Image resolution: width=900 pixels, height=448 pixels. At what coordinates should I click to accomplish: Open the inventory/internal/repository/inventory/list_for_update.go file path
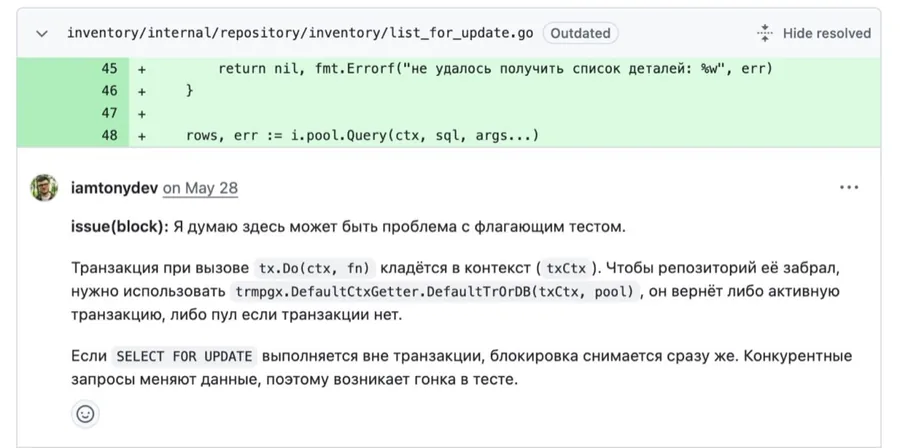pos(300,33)
